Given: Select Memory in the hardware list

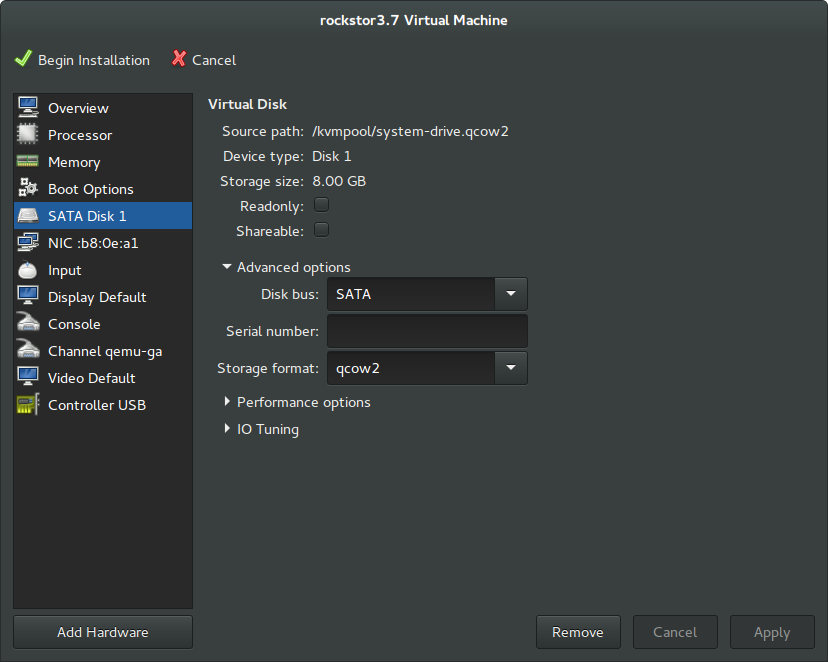Looking at the screenshot, I should point(103,162).
